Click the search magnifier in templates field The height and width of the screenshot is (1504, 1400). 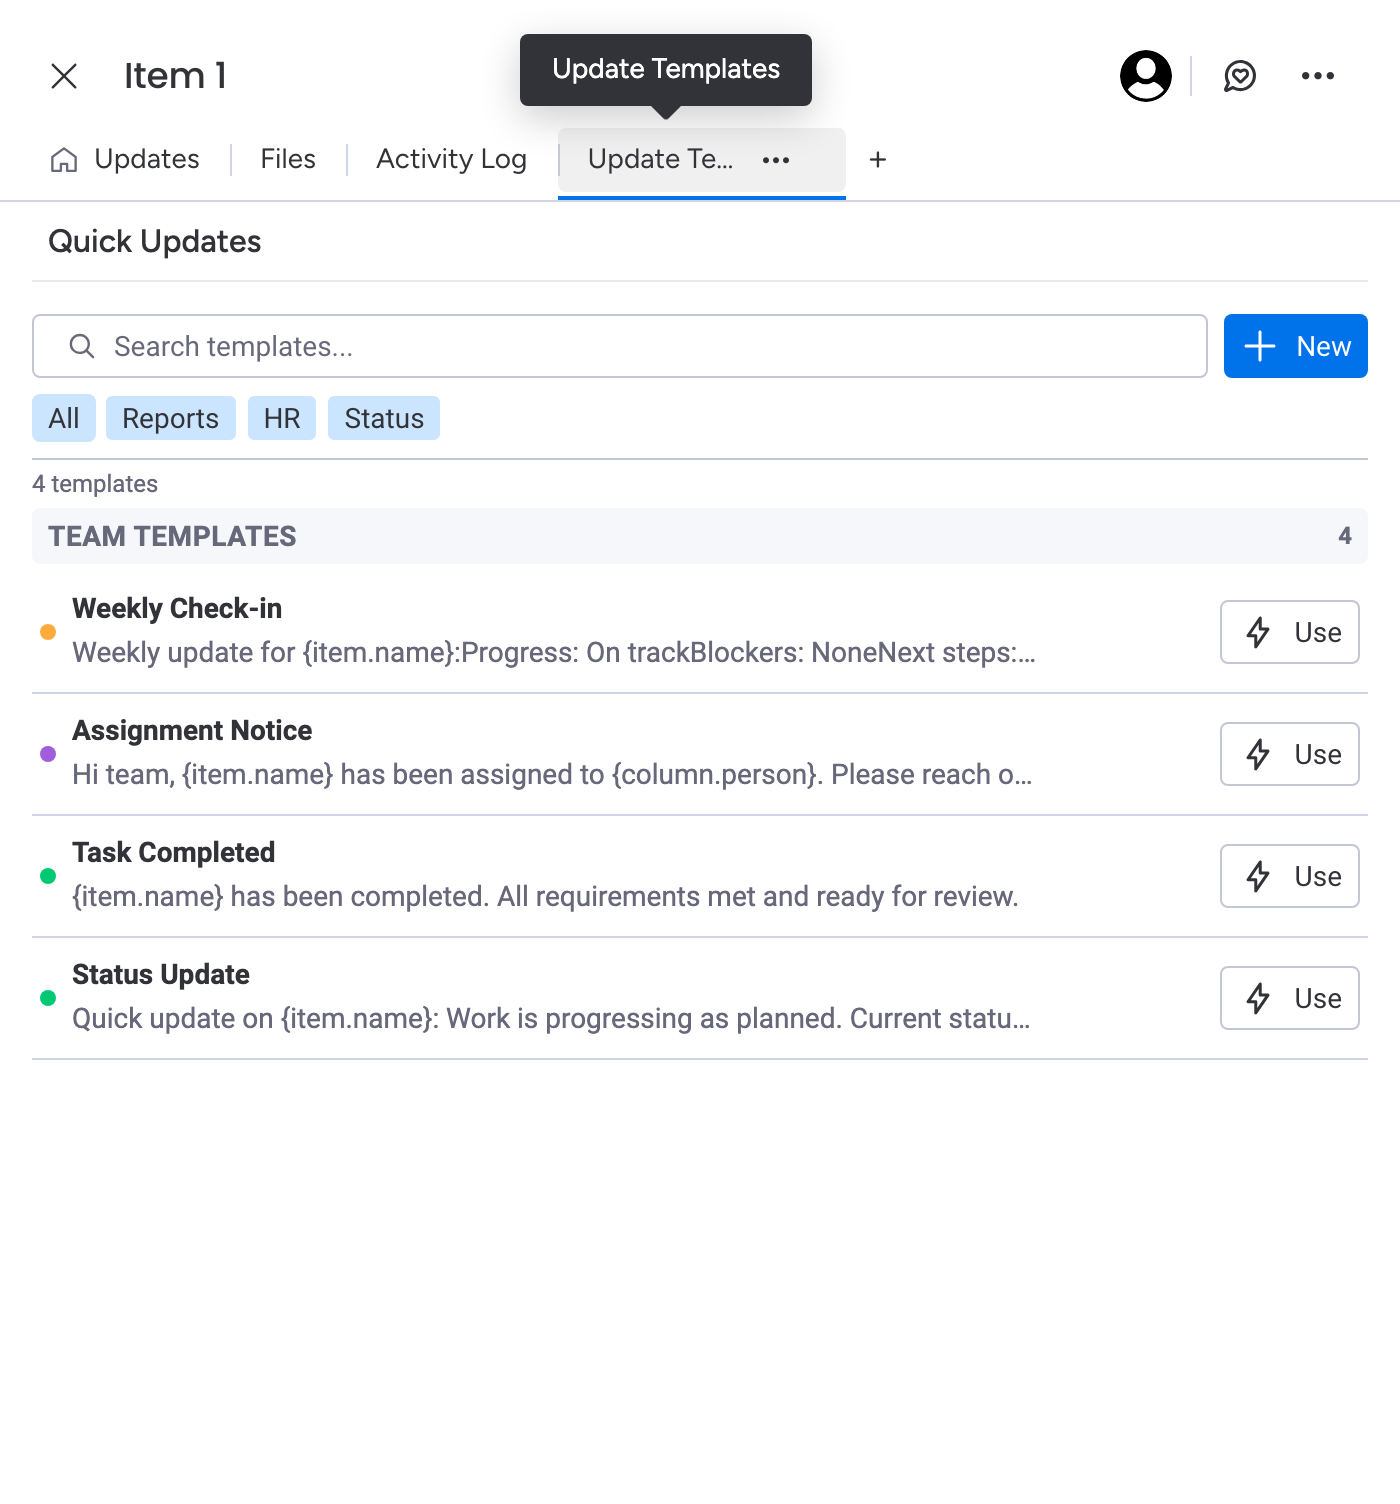pos(82,346)
